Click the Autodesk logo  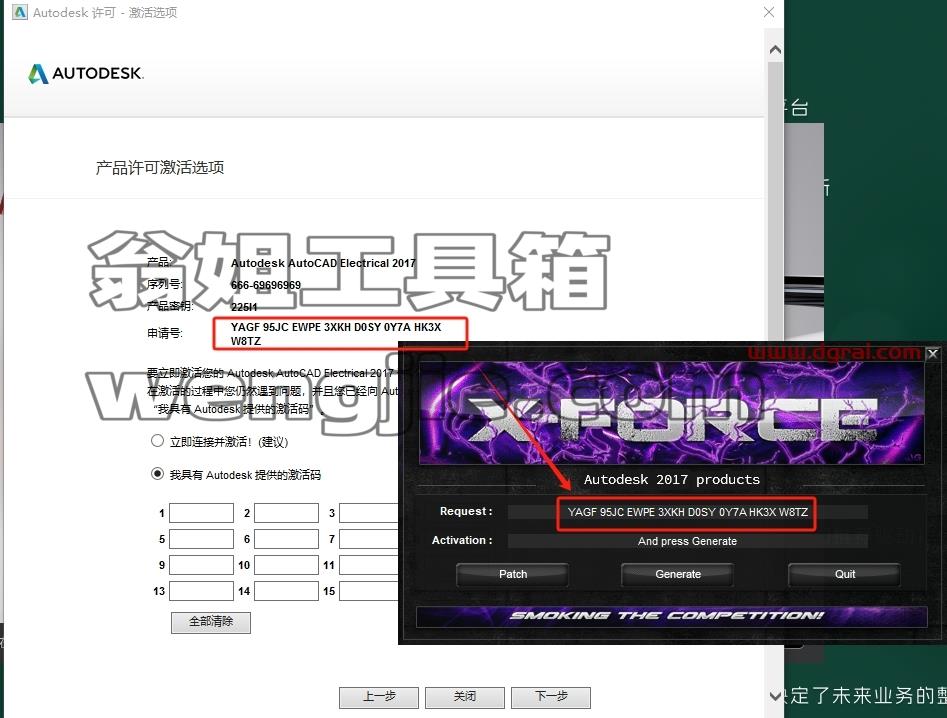[x=86, y=73]
